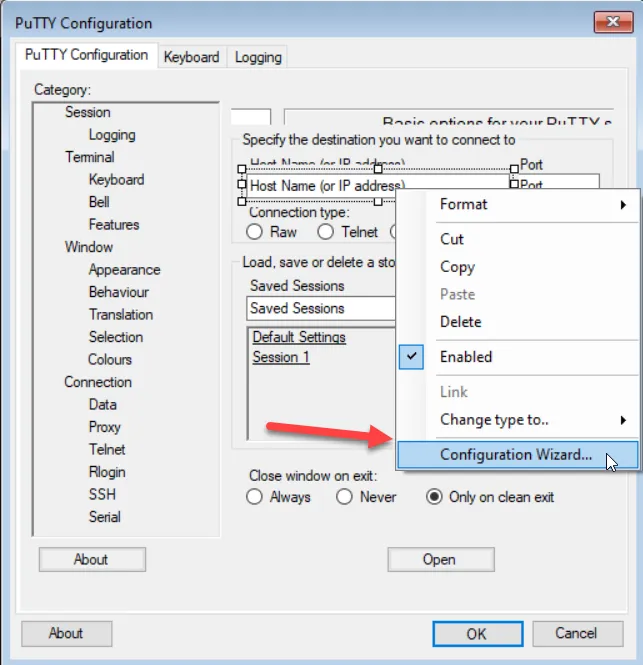Select Logging under Session in category tree
This screenshot has height=665, width=643.
(x=112, y=135)
